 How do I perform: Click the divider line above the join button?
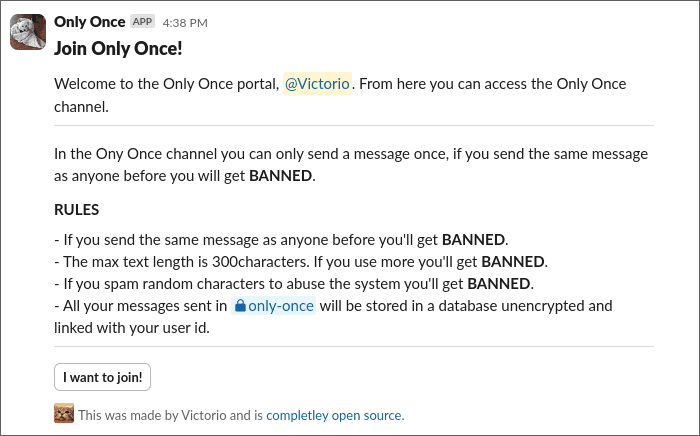pyautogui.click(x=353, y=347)
